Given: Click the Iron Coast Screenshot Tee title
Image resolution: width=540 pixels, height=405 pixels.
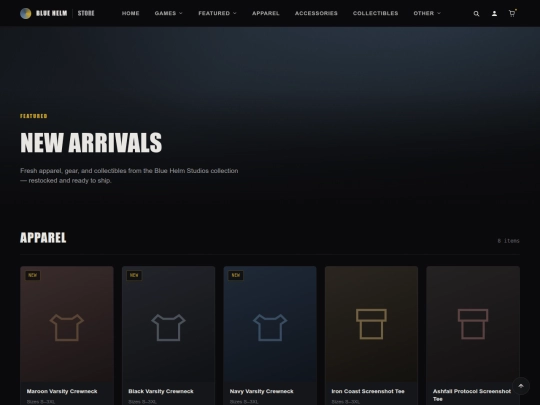Looking at the screenshot, I should [x=368, y=391].
